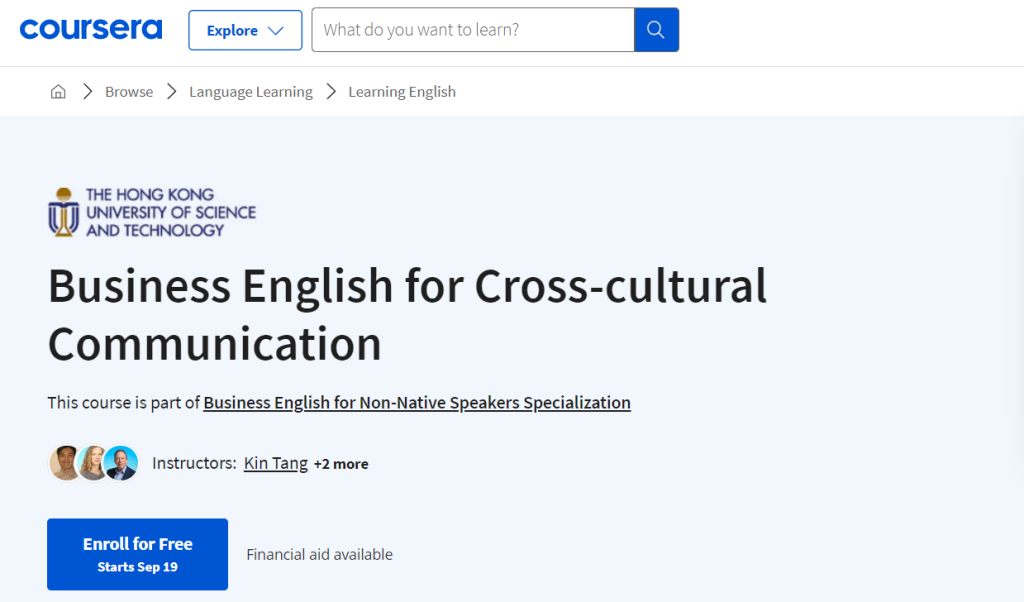This screenshot has height=602, width=1024.
Task: Go to Learning English breadcrumb
Action: [x=402, y=92]
